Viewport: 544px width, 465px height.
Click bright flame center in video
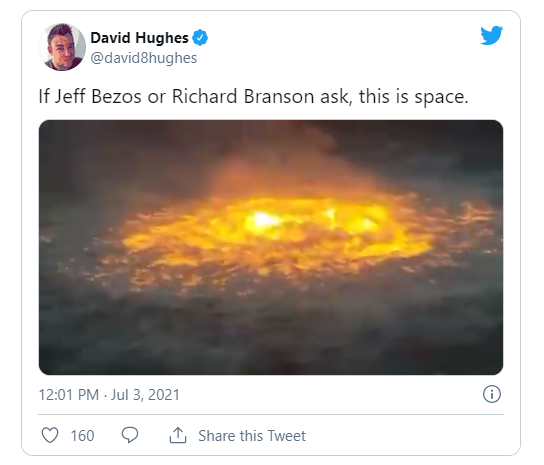pyautogui.click(x=263, y=220)
